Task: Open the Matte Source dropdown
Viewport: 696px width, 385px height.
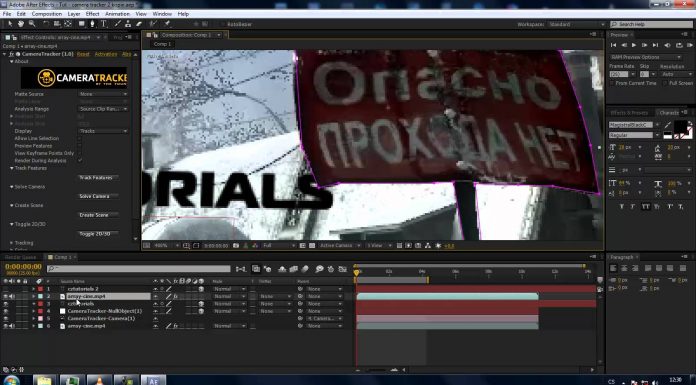Action: 103,94
